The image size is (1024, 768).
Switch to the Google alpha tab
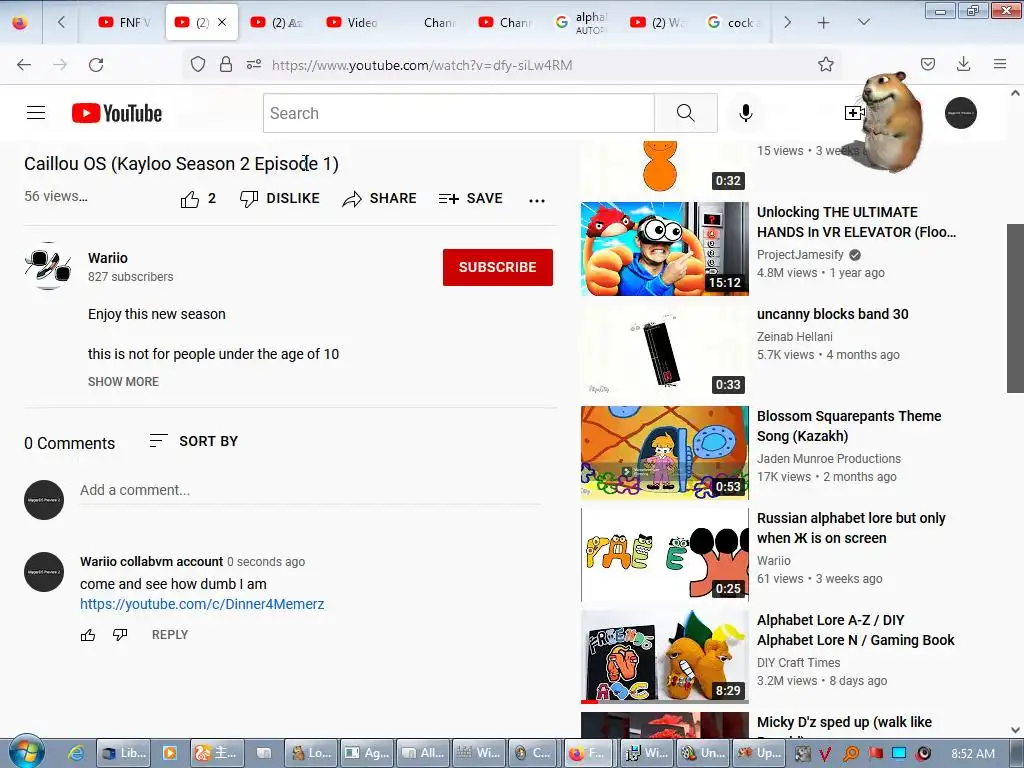coord(581,22)
